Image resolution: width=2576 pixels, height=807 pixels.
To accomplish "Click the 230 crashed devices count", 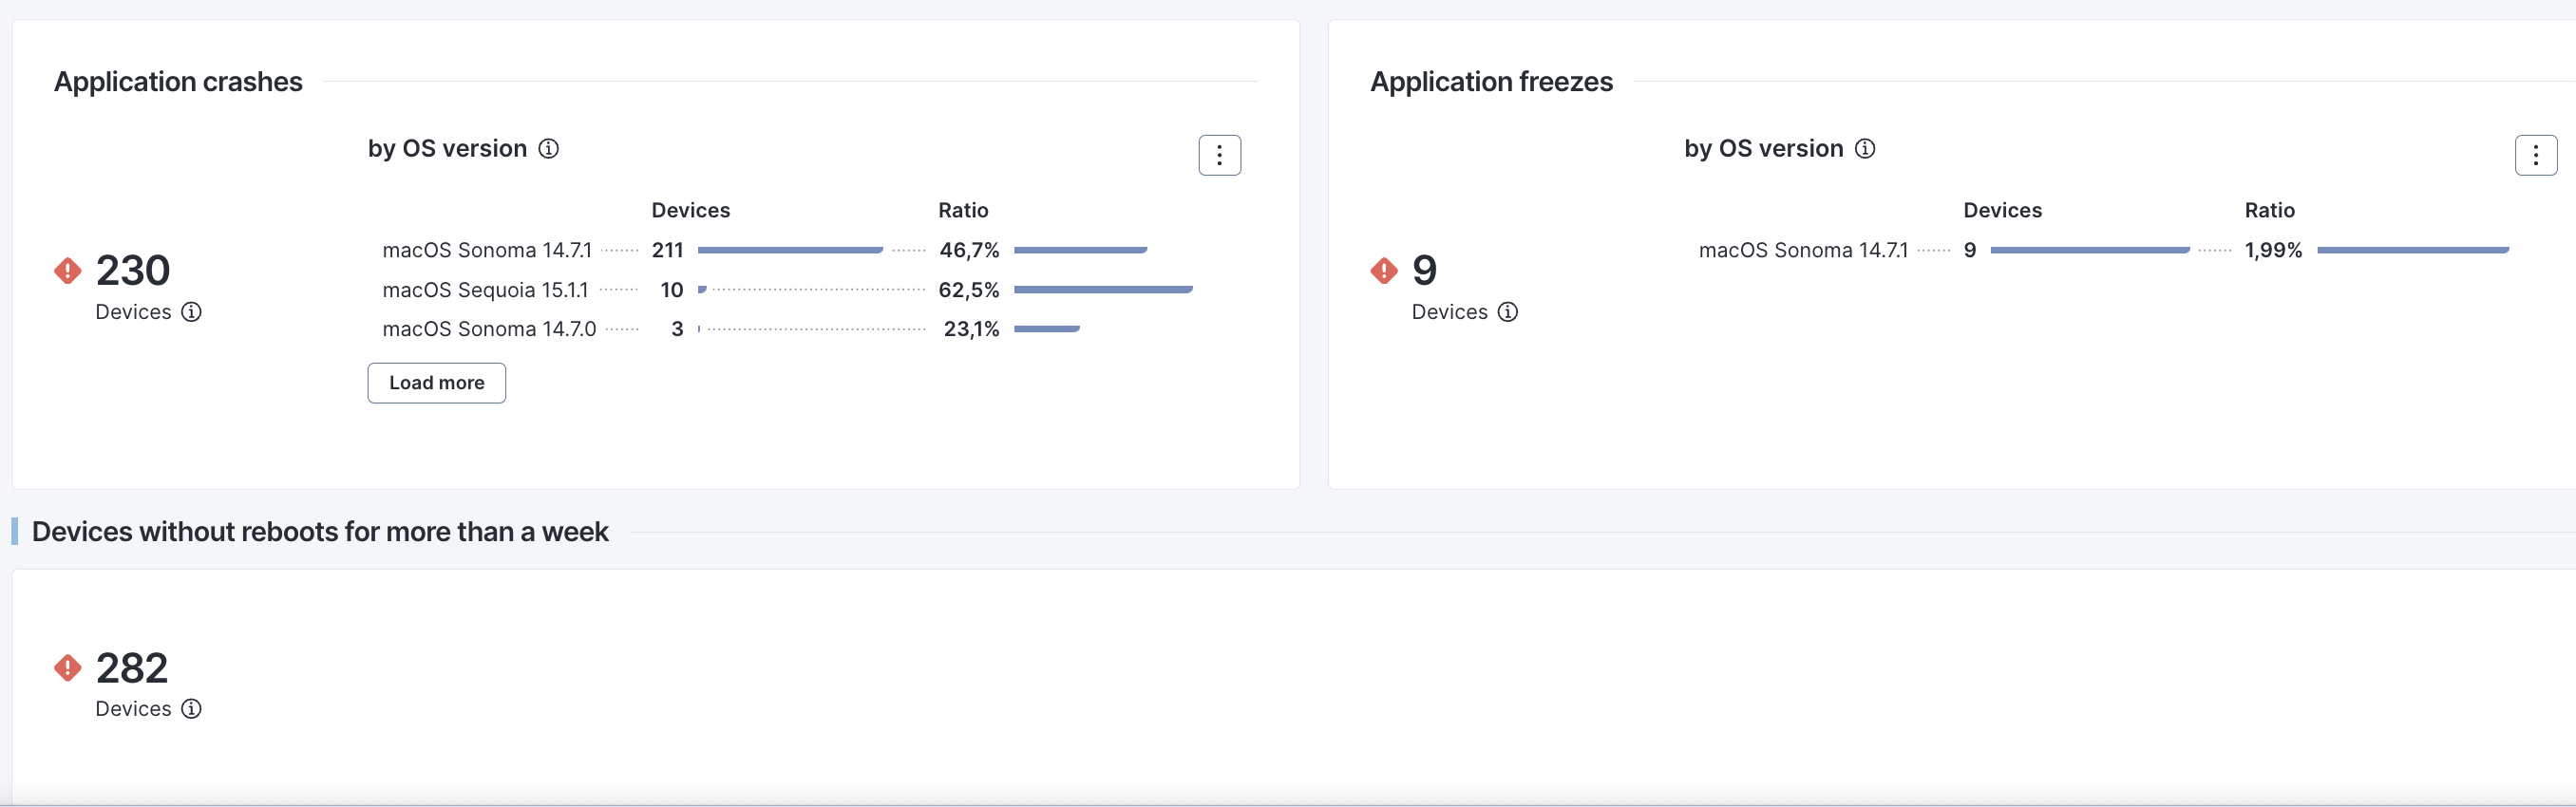I will click(133, 270).
